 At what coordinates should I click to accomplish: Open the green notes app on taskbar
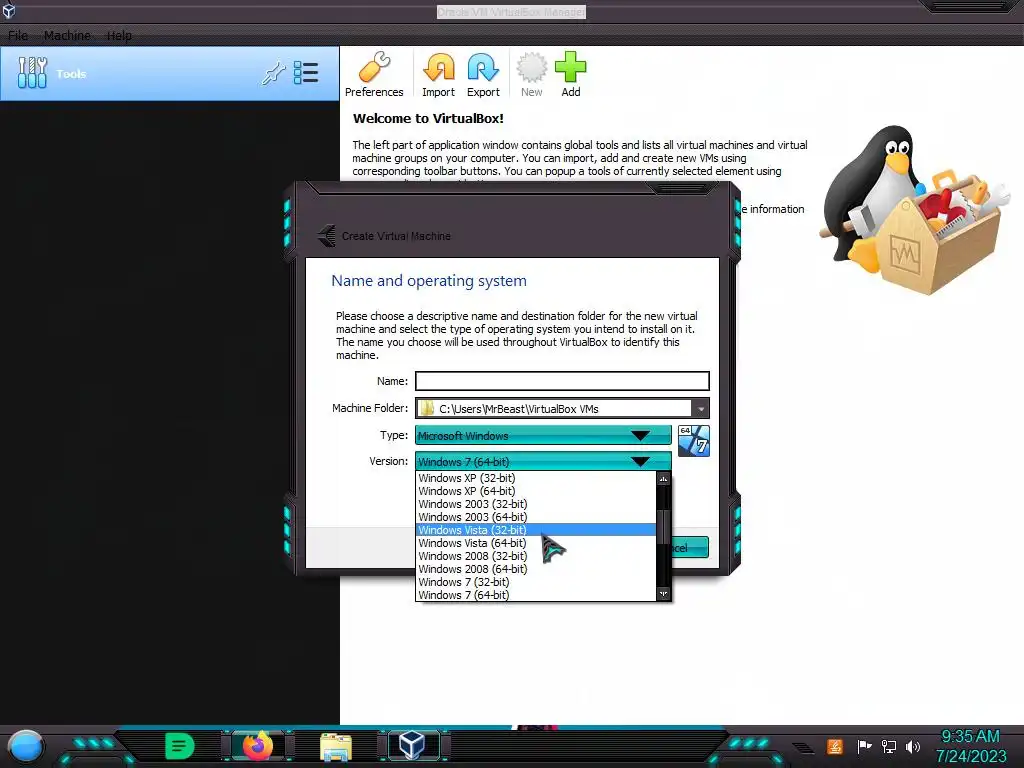coord(180,746)
